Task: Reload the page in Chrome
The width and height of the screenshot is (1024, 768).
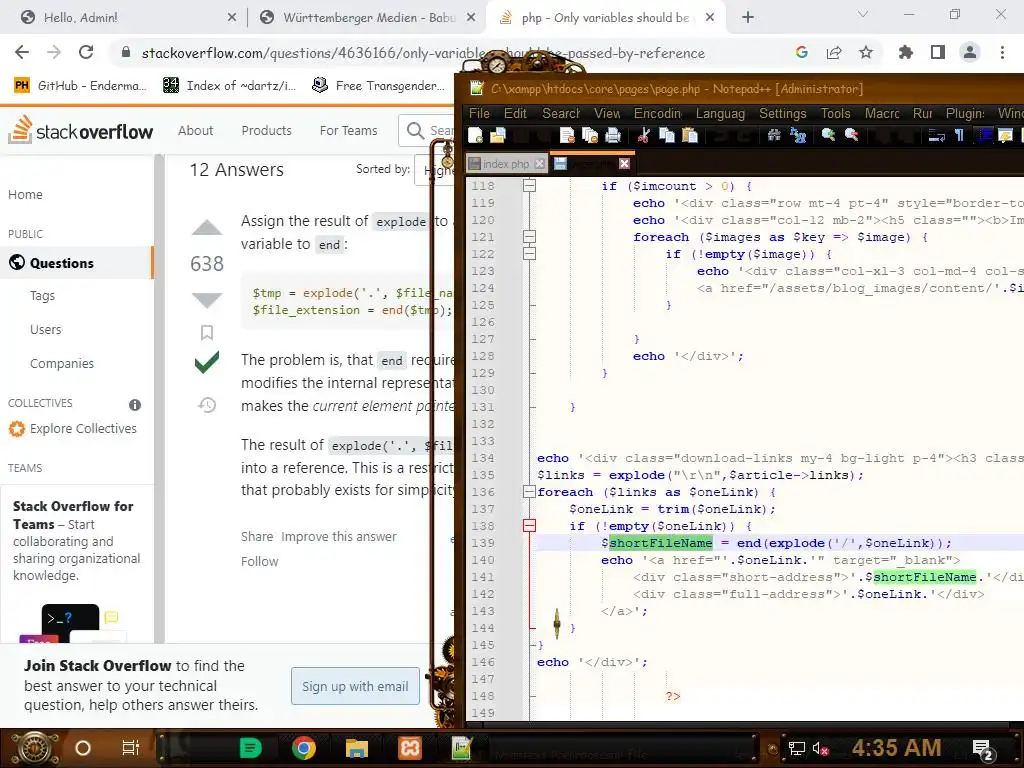Action: tap(86, 52)
